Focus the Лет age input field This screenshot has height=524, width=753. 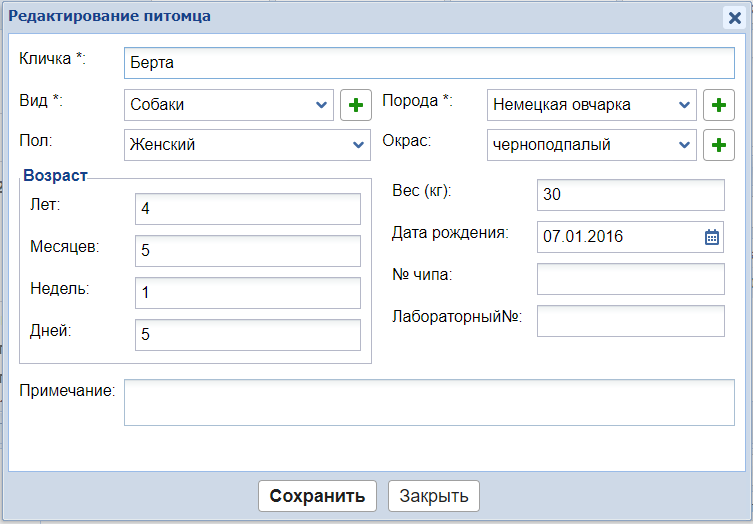247,209
